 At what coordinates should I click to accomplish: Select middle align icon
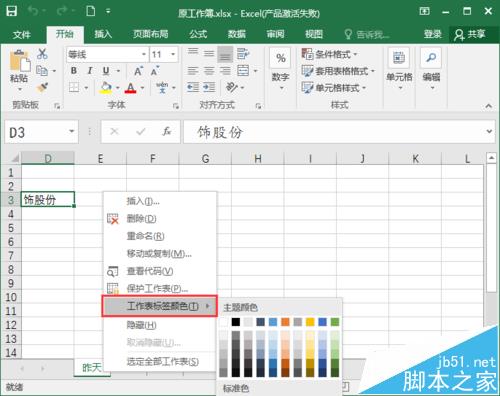[209, 53]
